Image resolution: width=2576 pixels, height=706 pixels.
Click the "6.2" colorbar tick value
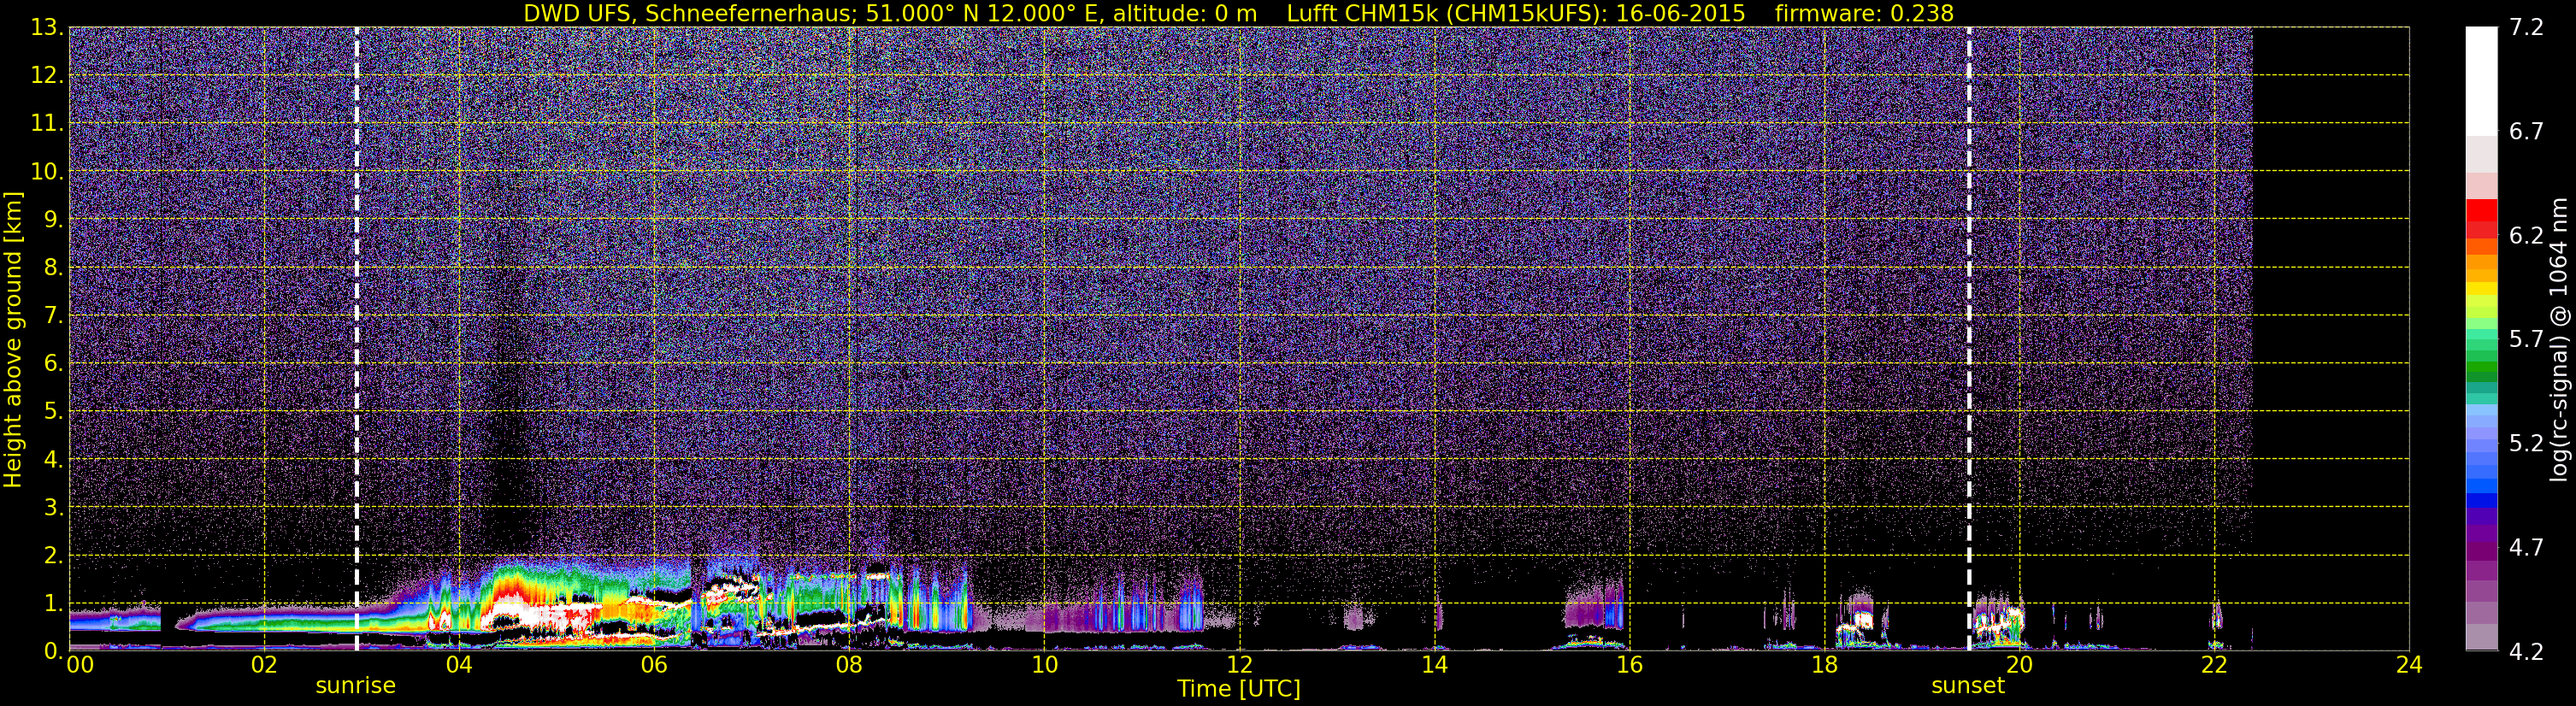click(x=2526, y=236)
